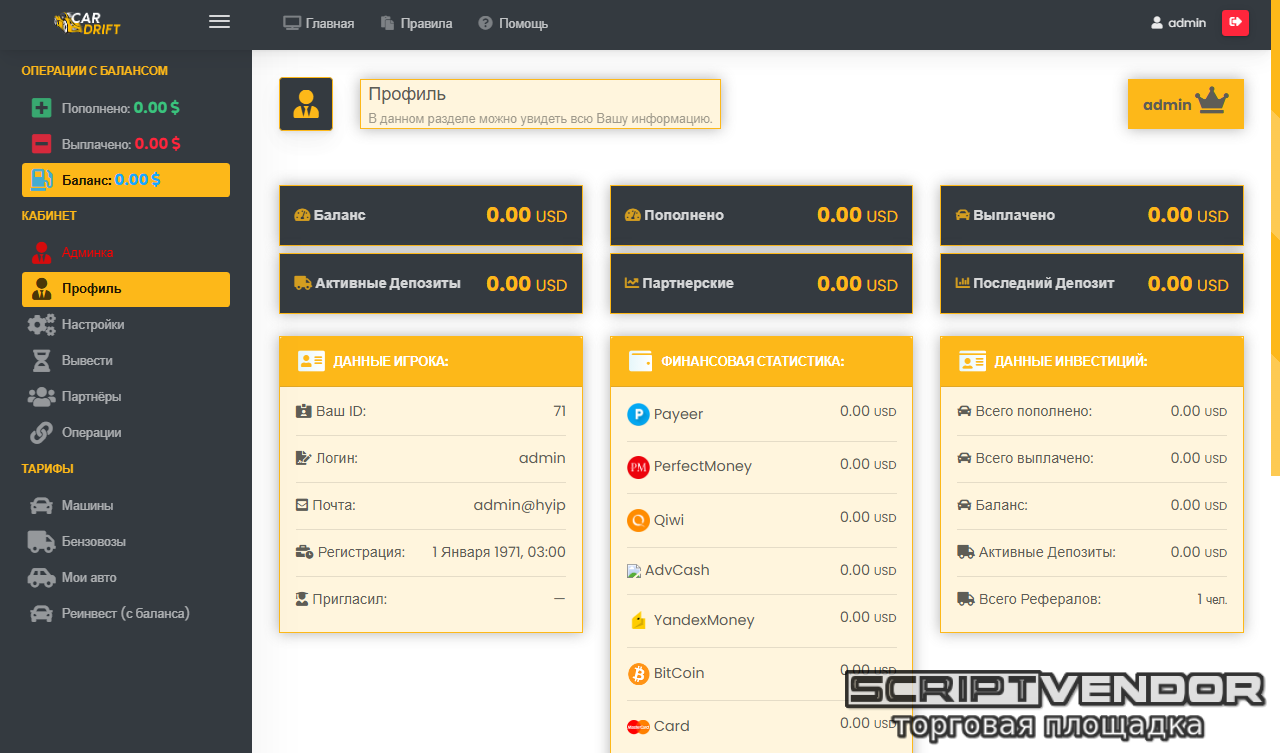Select the Баланс 0.00 $ sidebar item
The height and width of the screenshot is (753, 1280).
click(x=126, y=180)
